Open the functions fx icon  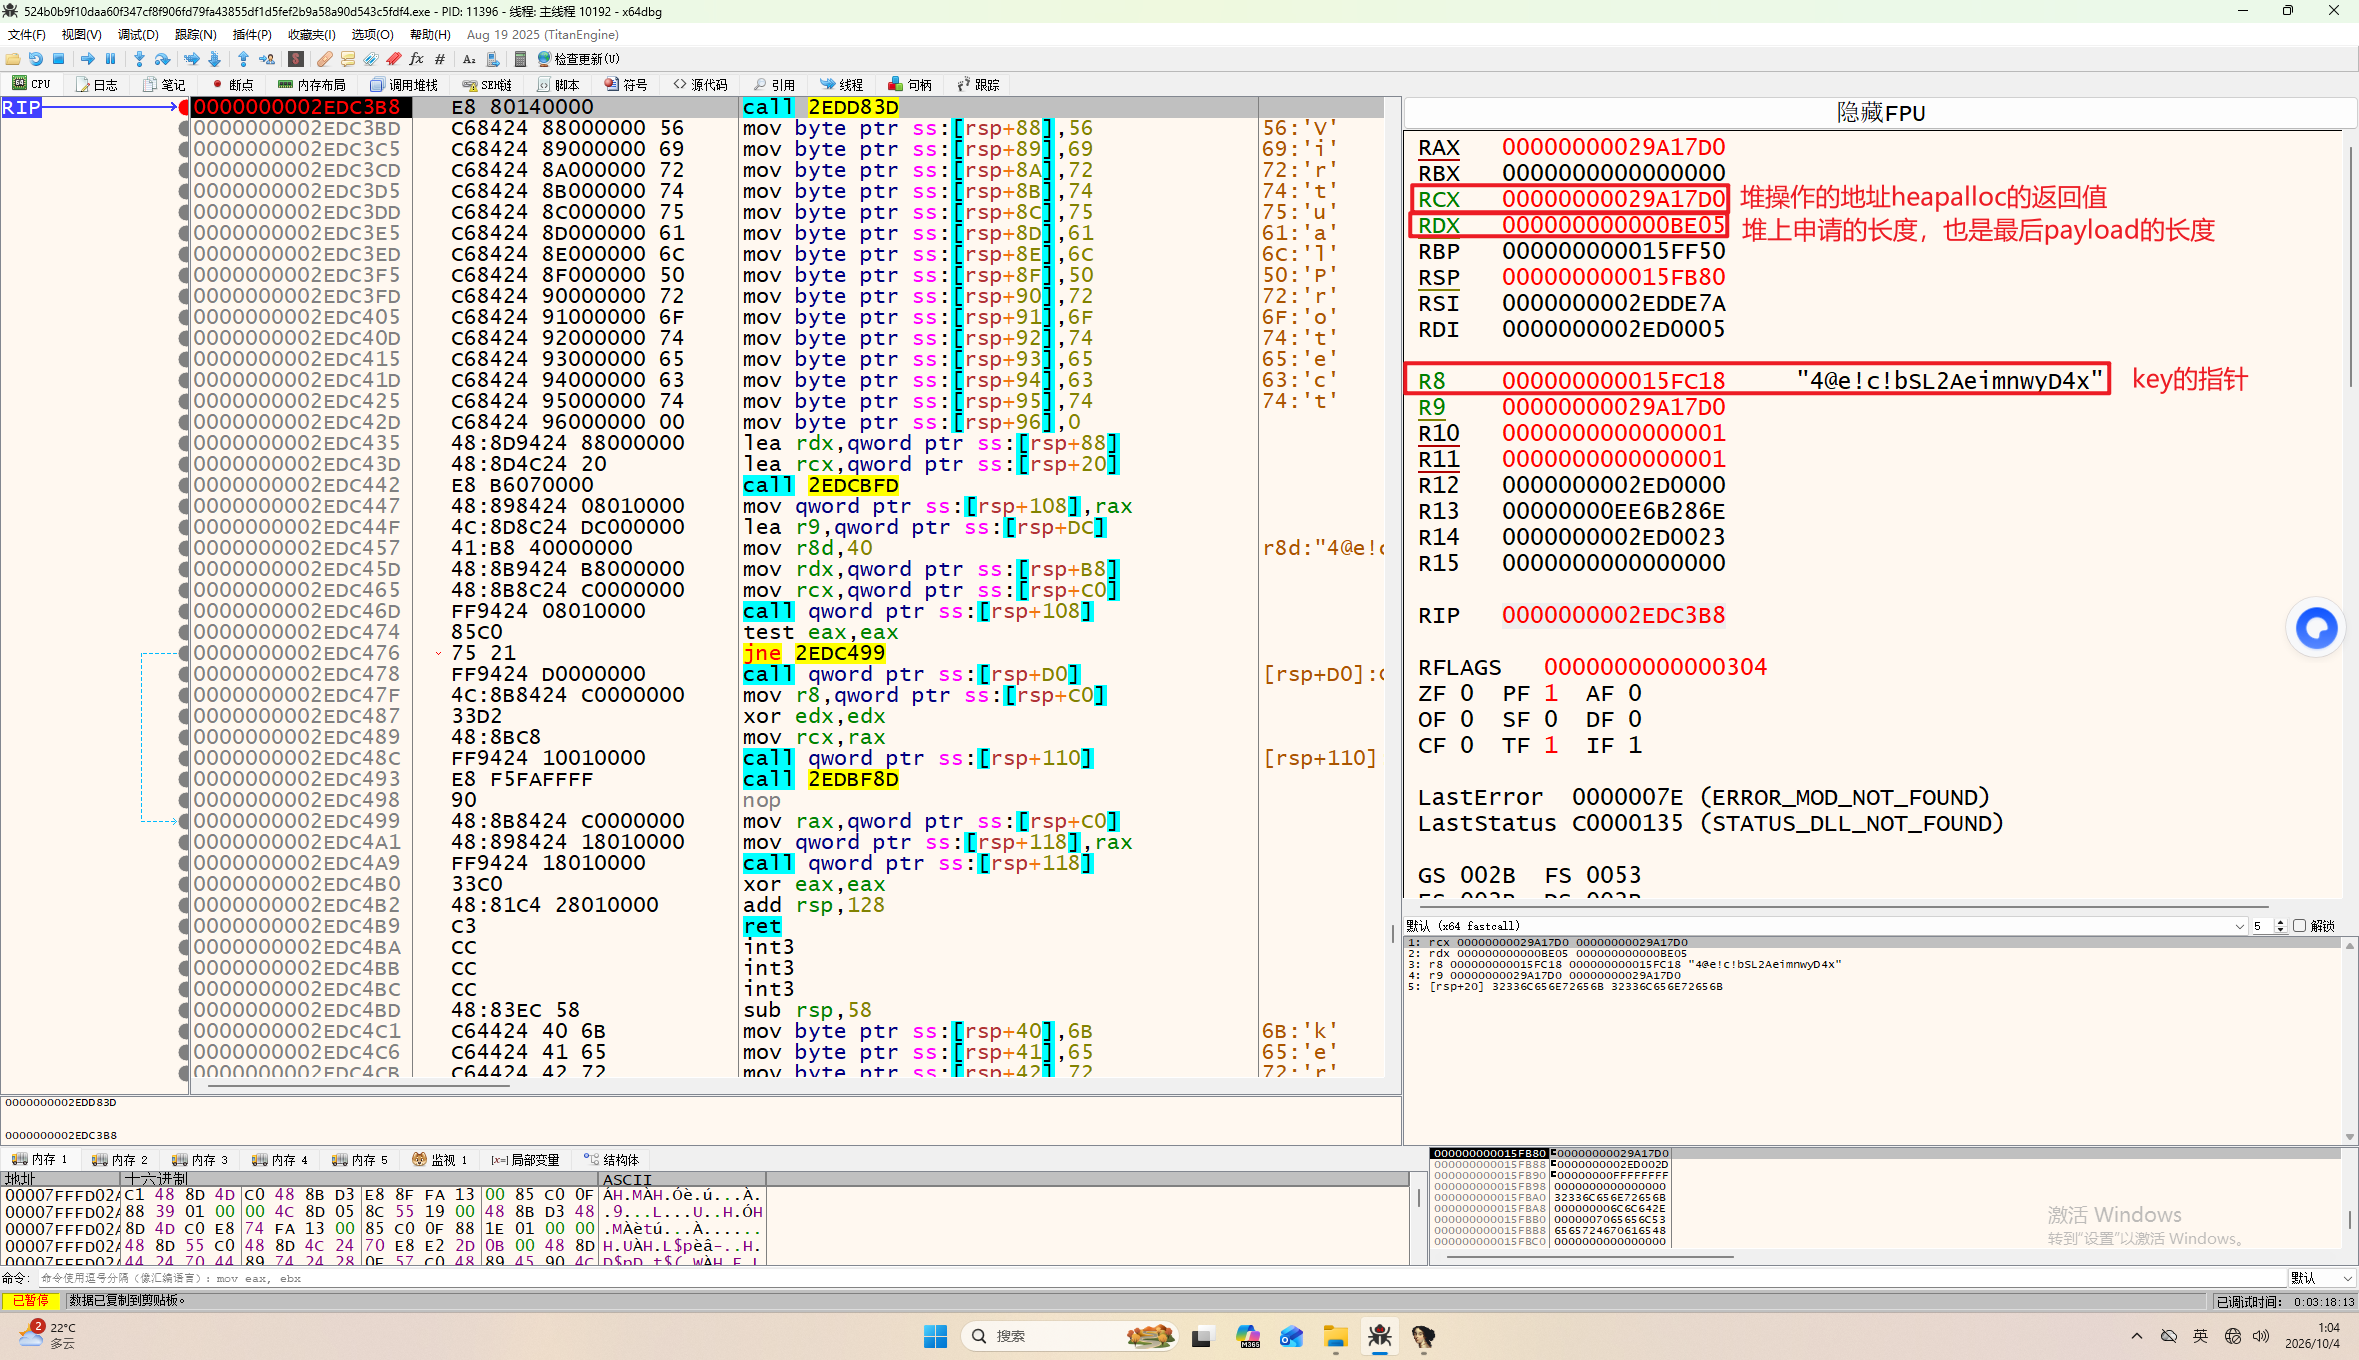[416, 59]
